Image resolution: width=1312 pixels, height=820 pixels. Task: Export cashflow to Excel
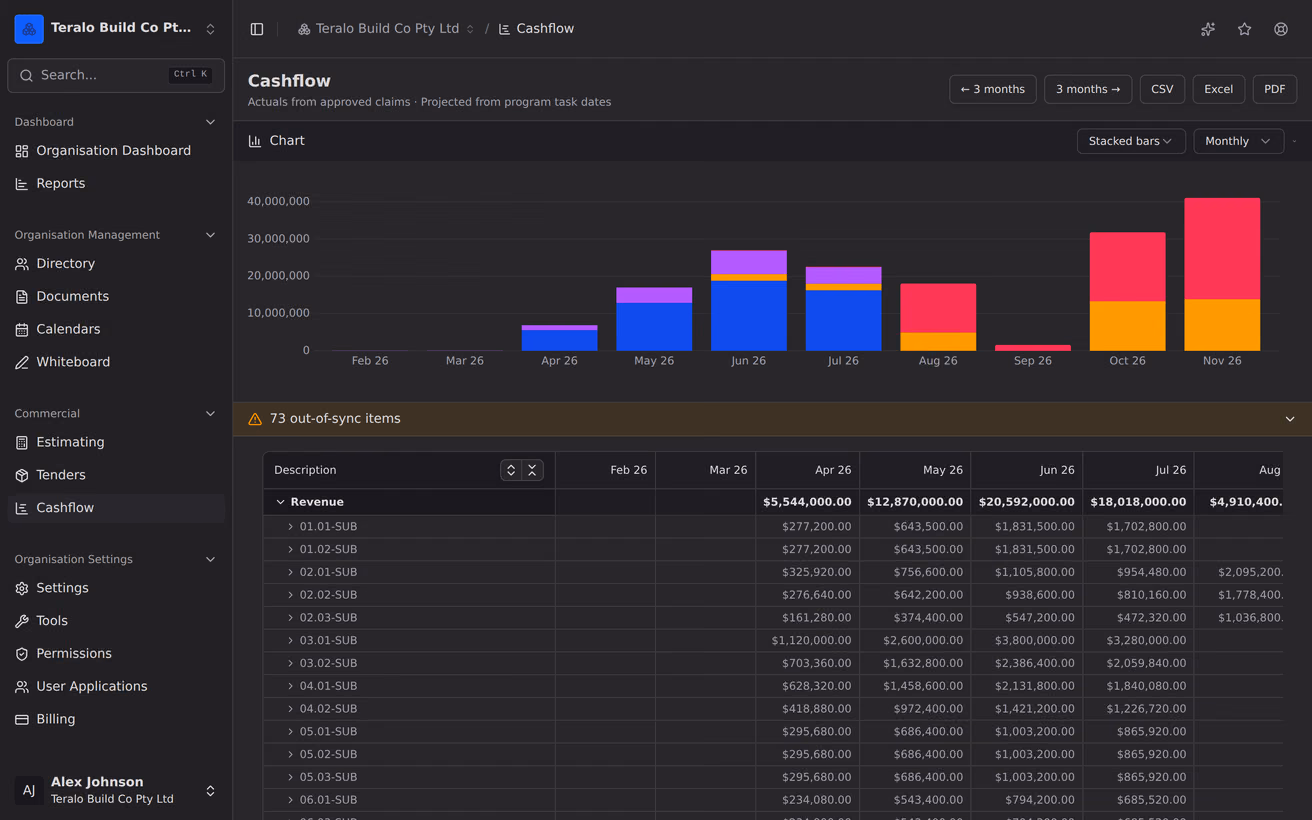click(1218, 89)
